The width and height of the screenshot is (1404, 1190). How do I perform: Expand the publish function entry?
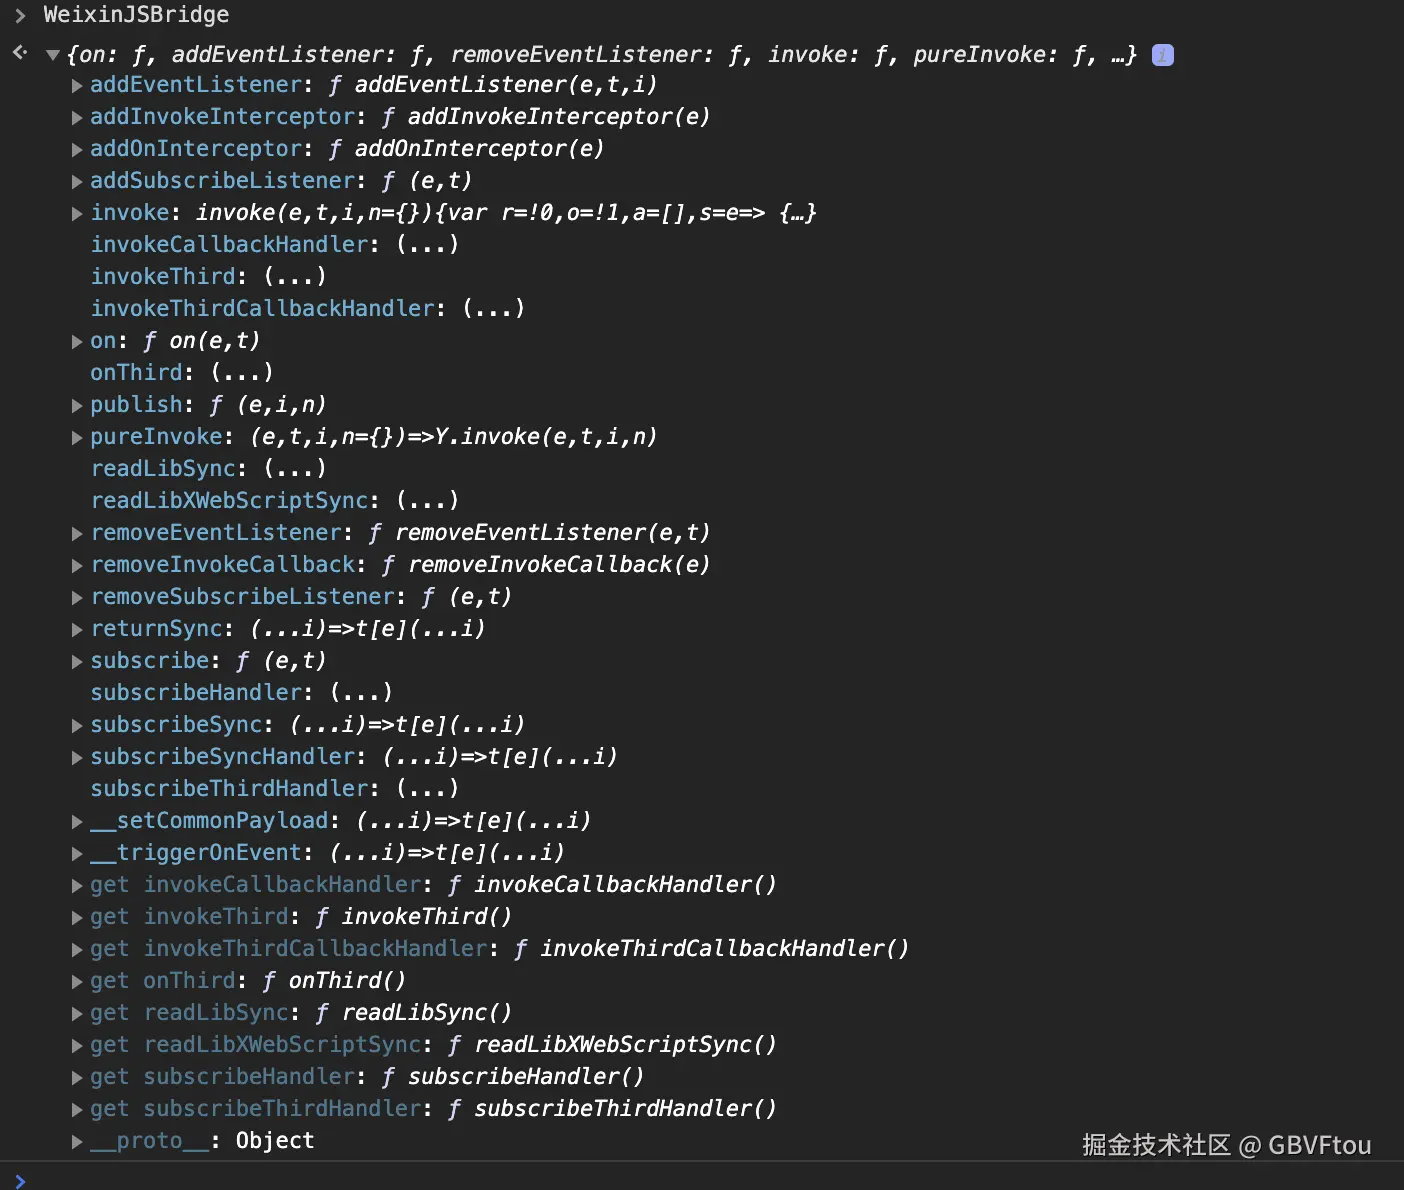coord(77,406)
